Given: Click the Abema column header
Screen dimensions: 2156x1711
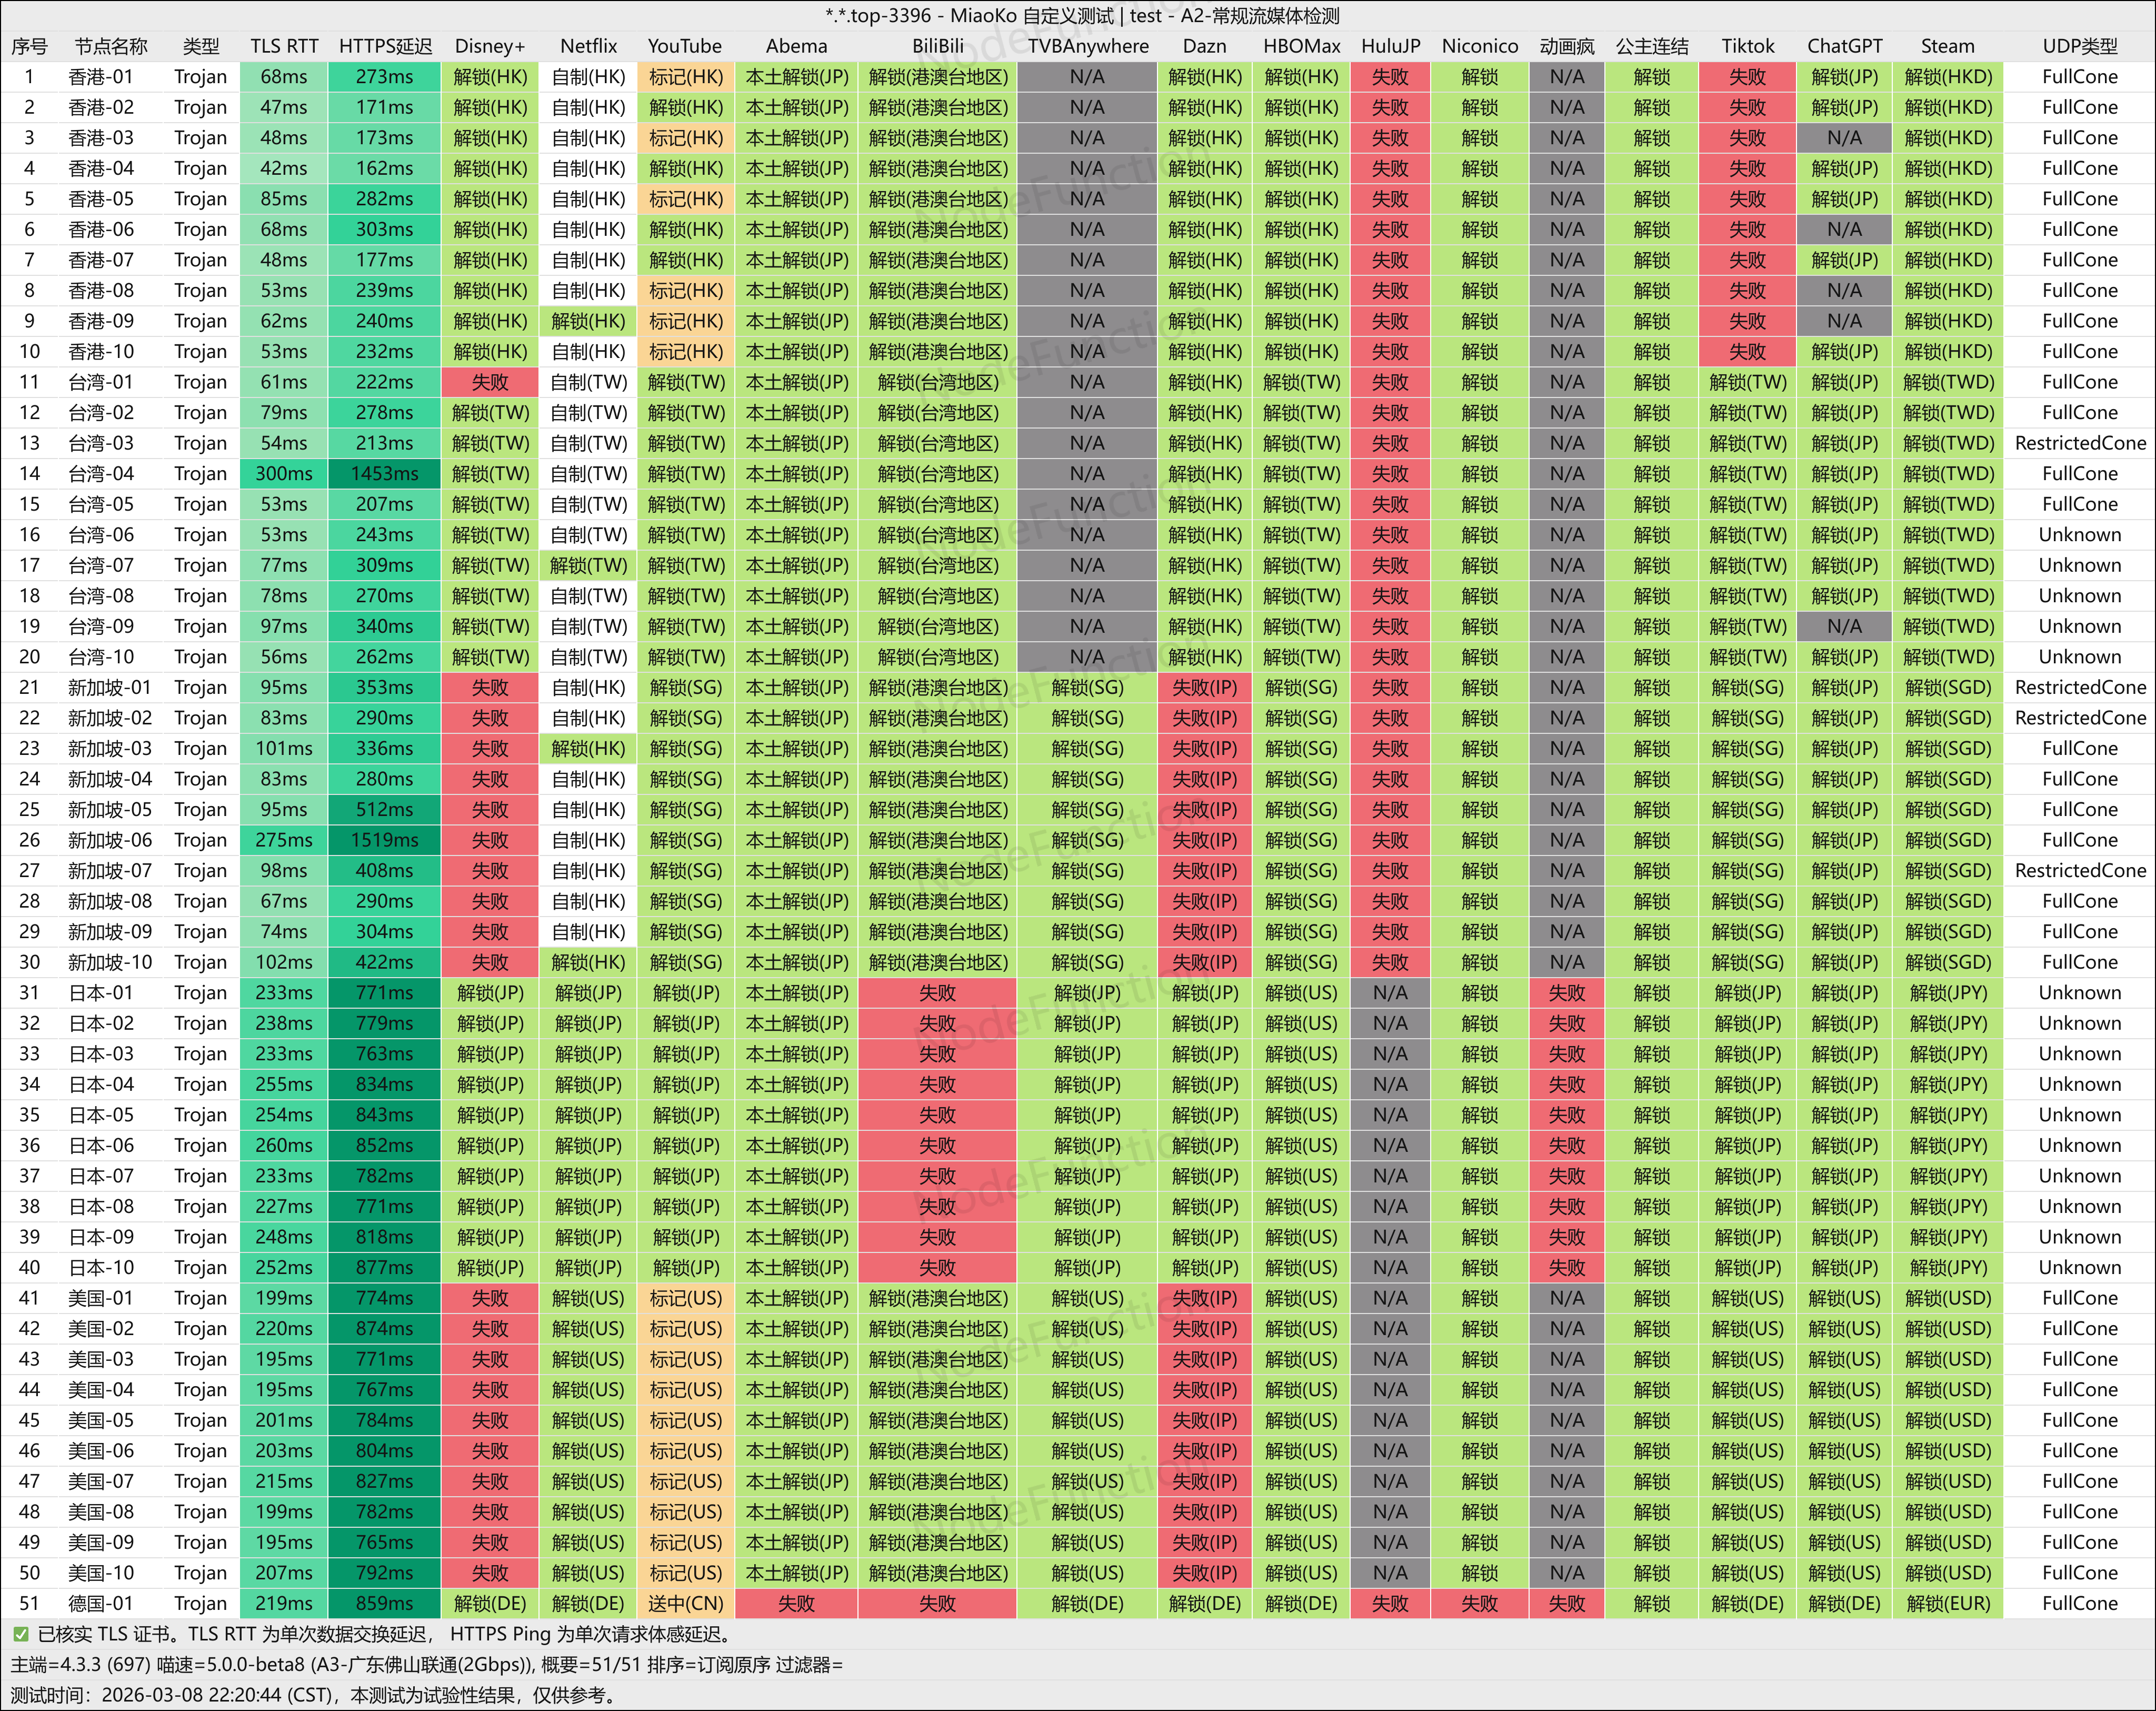Looking at the screenshot, I should click(x=796, y=46).
